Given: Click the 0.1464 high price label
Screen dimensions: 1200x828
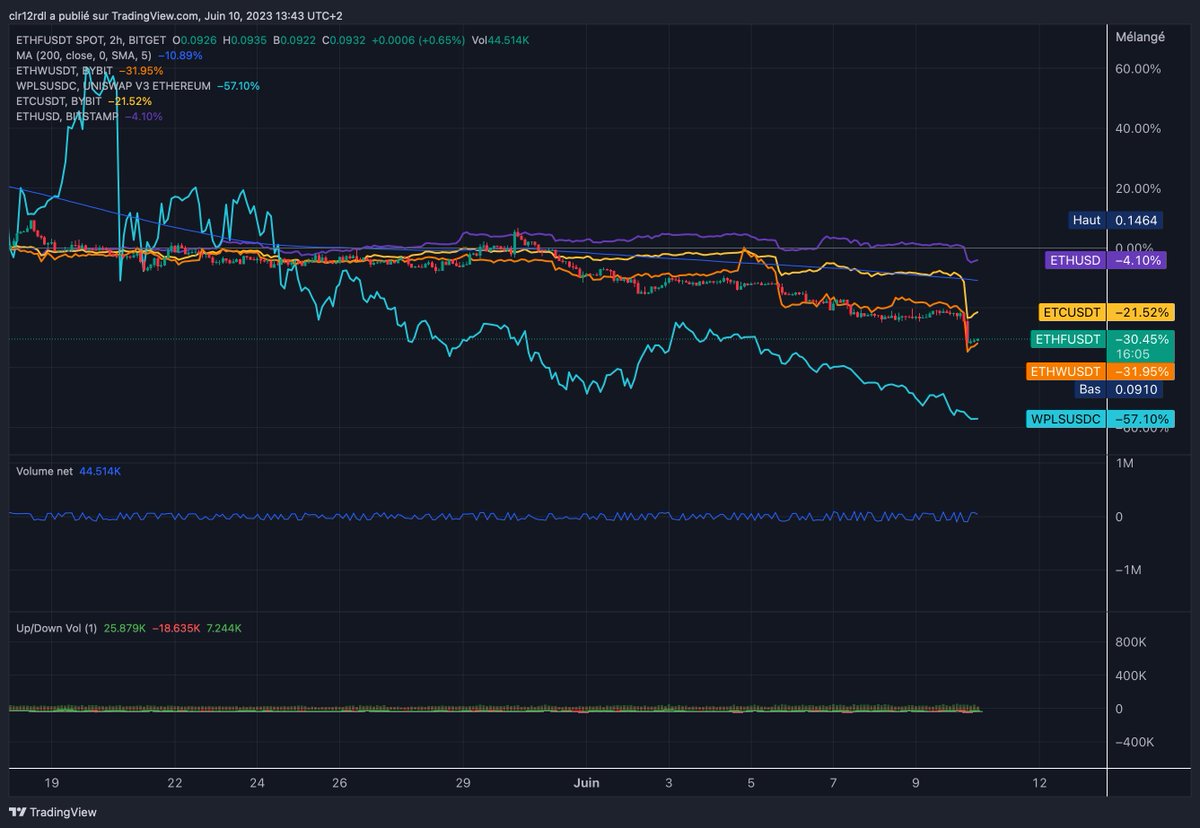Looking at the screenshot, I should coord(1134,220).
